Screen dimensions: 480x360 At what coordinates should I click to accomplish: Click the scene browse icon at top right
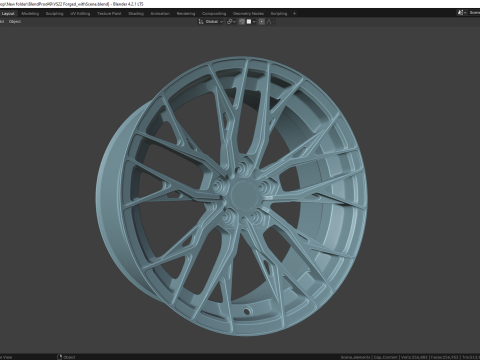coord(462,13)
